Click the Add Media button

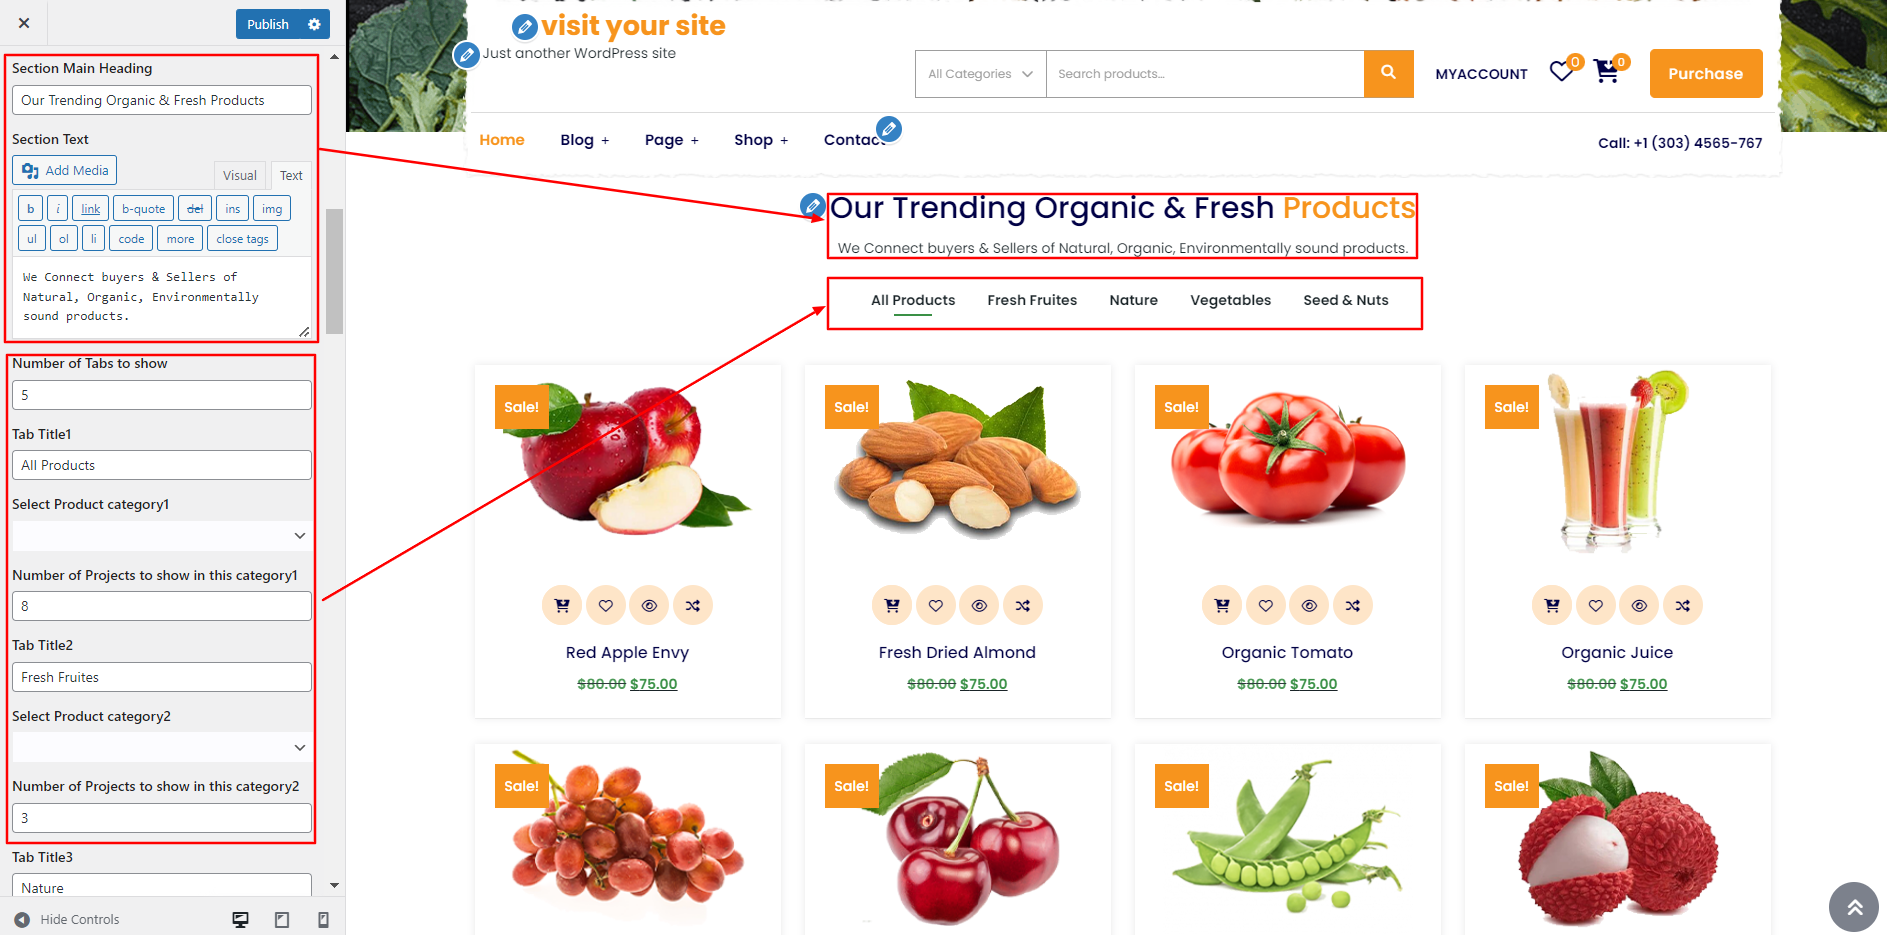[x=65, y=170]
